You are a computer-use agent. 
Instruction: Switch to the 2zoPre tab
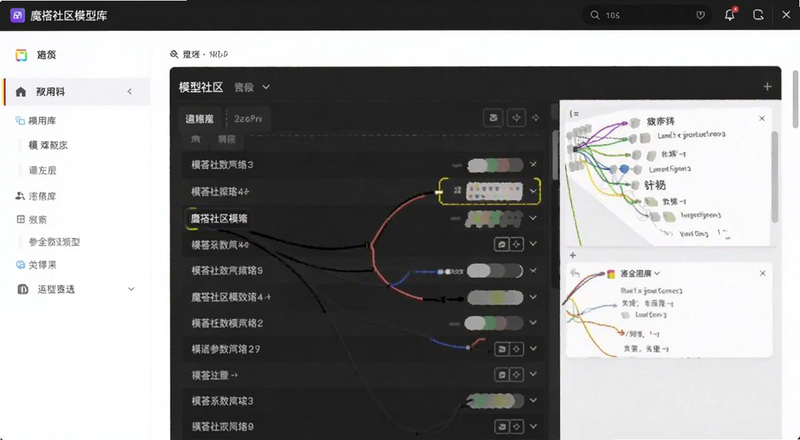(x=248, y=119)
